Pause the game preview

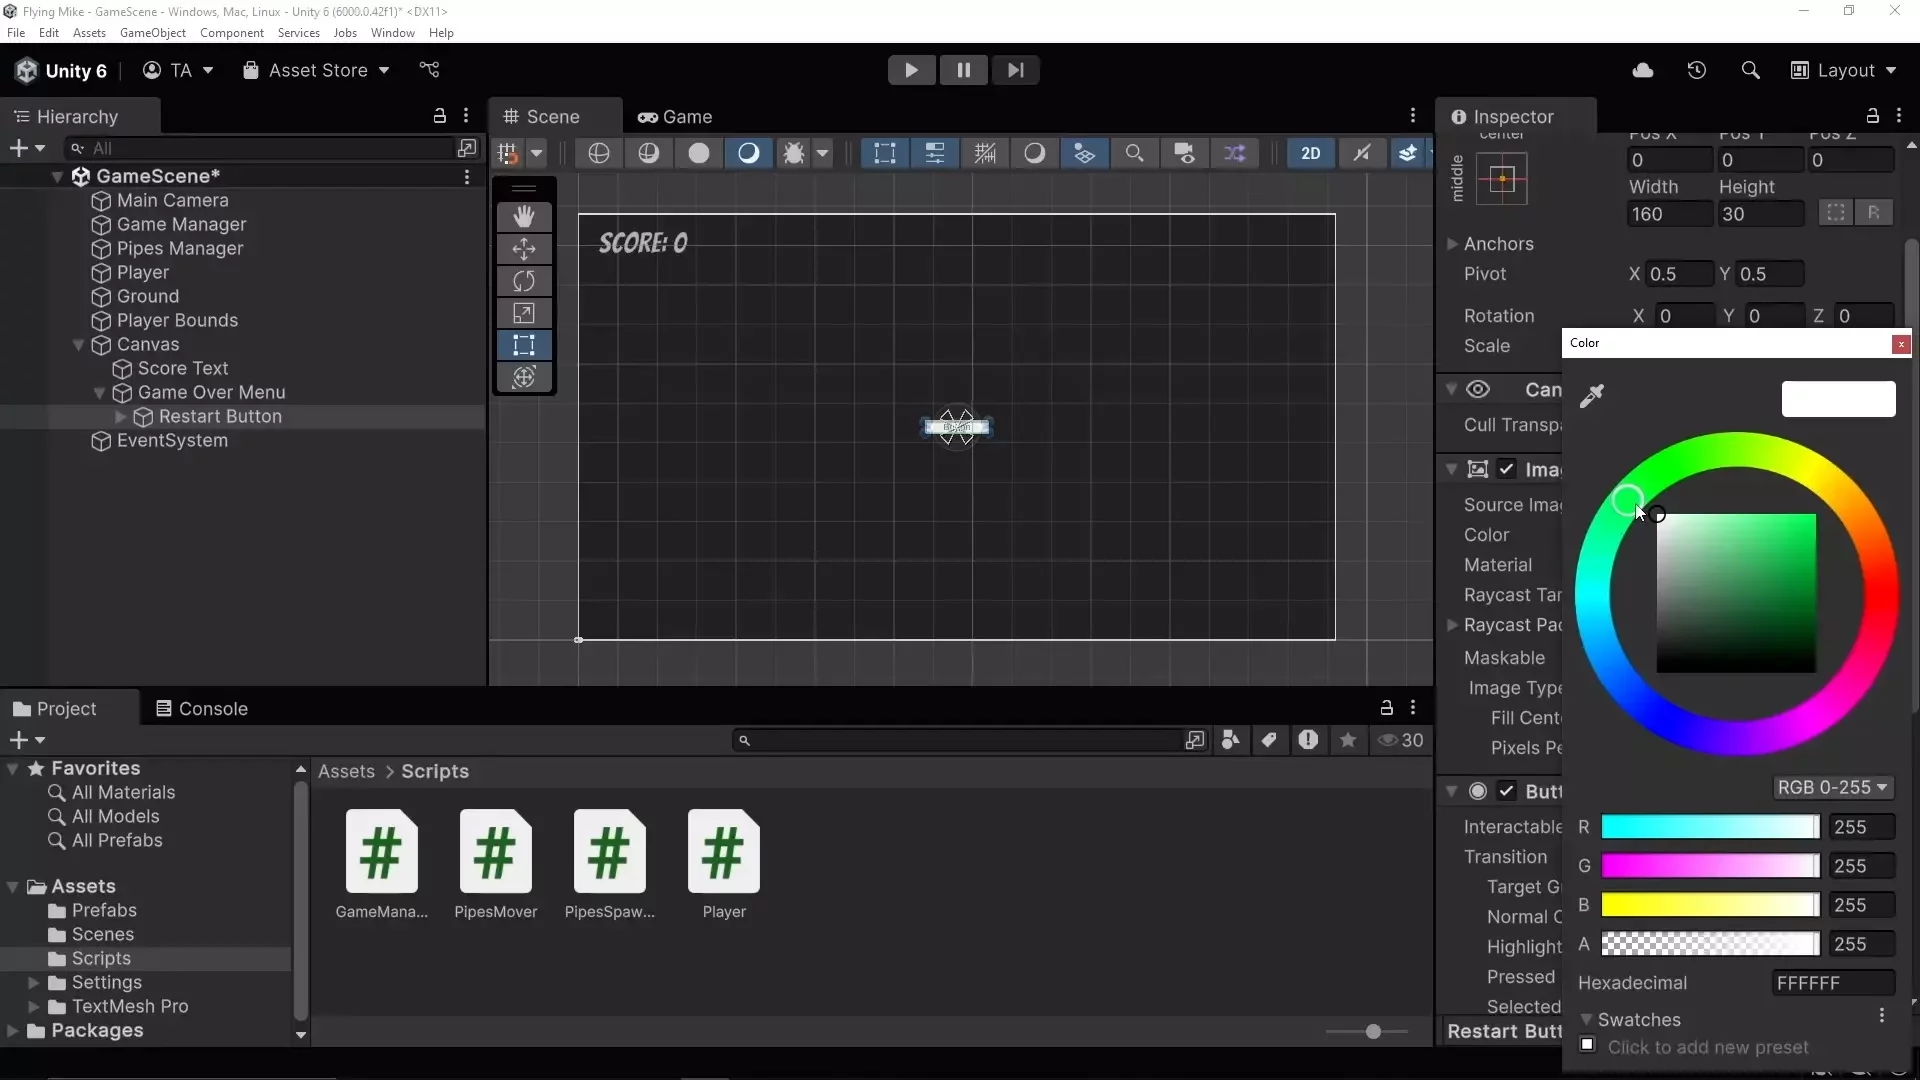(x=963, y=70)
